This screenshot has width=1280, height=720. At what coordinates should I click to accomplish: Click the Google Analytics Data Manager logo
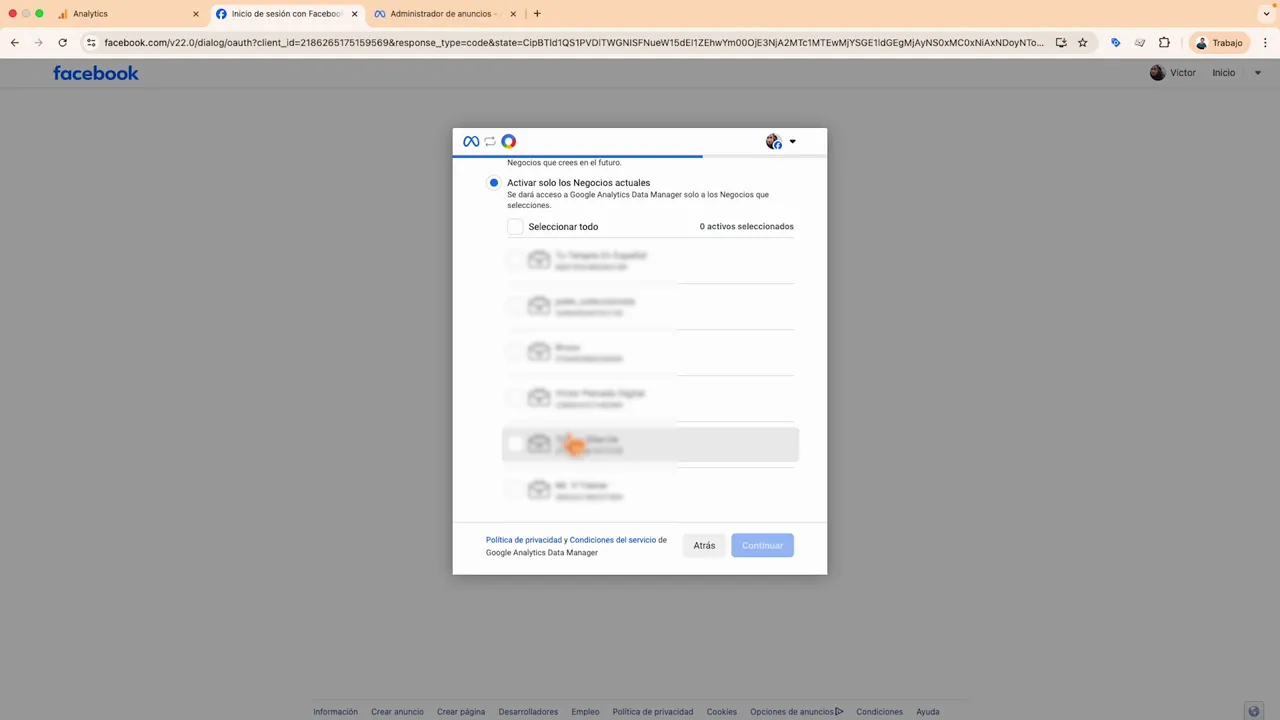pos(509,142)
